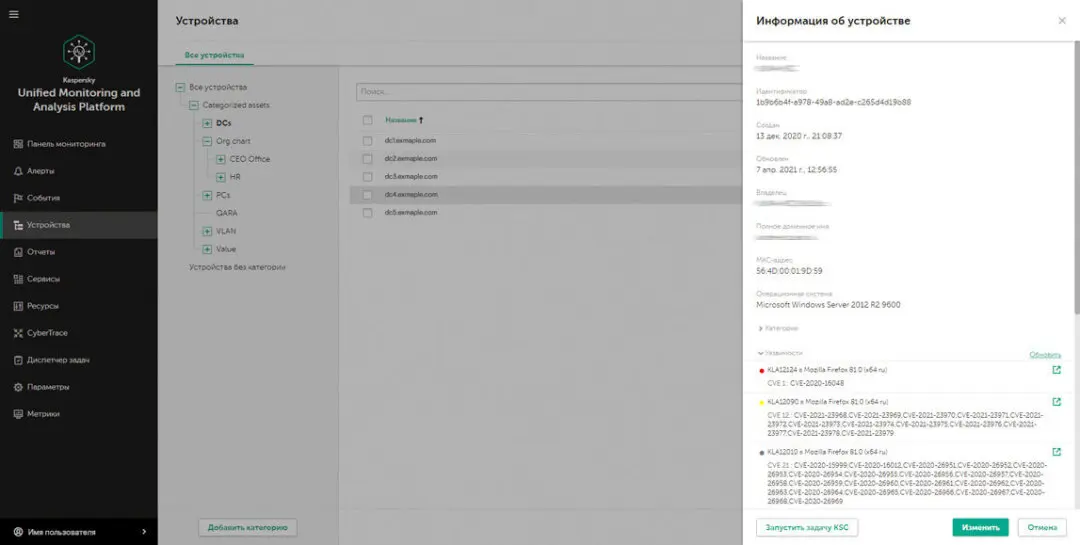The image size is (1080, 545).
Task: Click the CyberTrace sidebar icon
Action: coord(19,333)
